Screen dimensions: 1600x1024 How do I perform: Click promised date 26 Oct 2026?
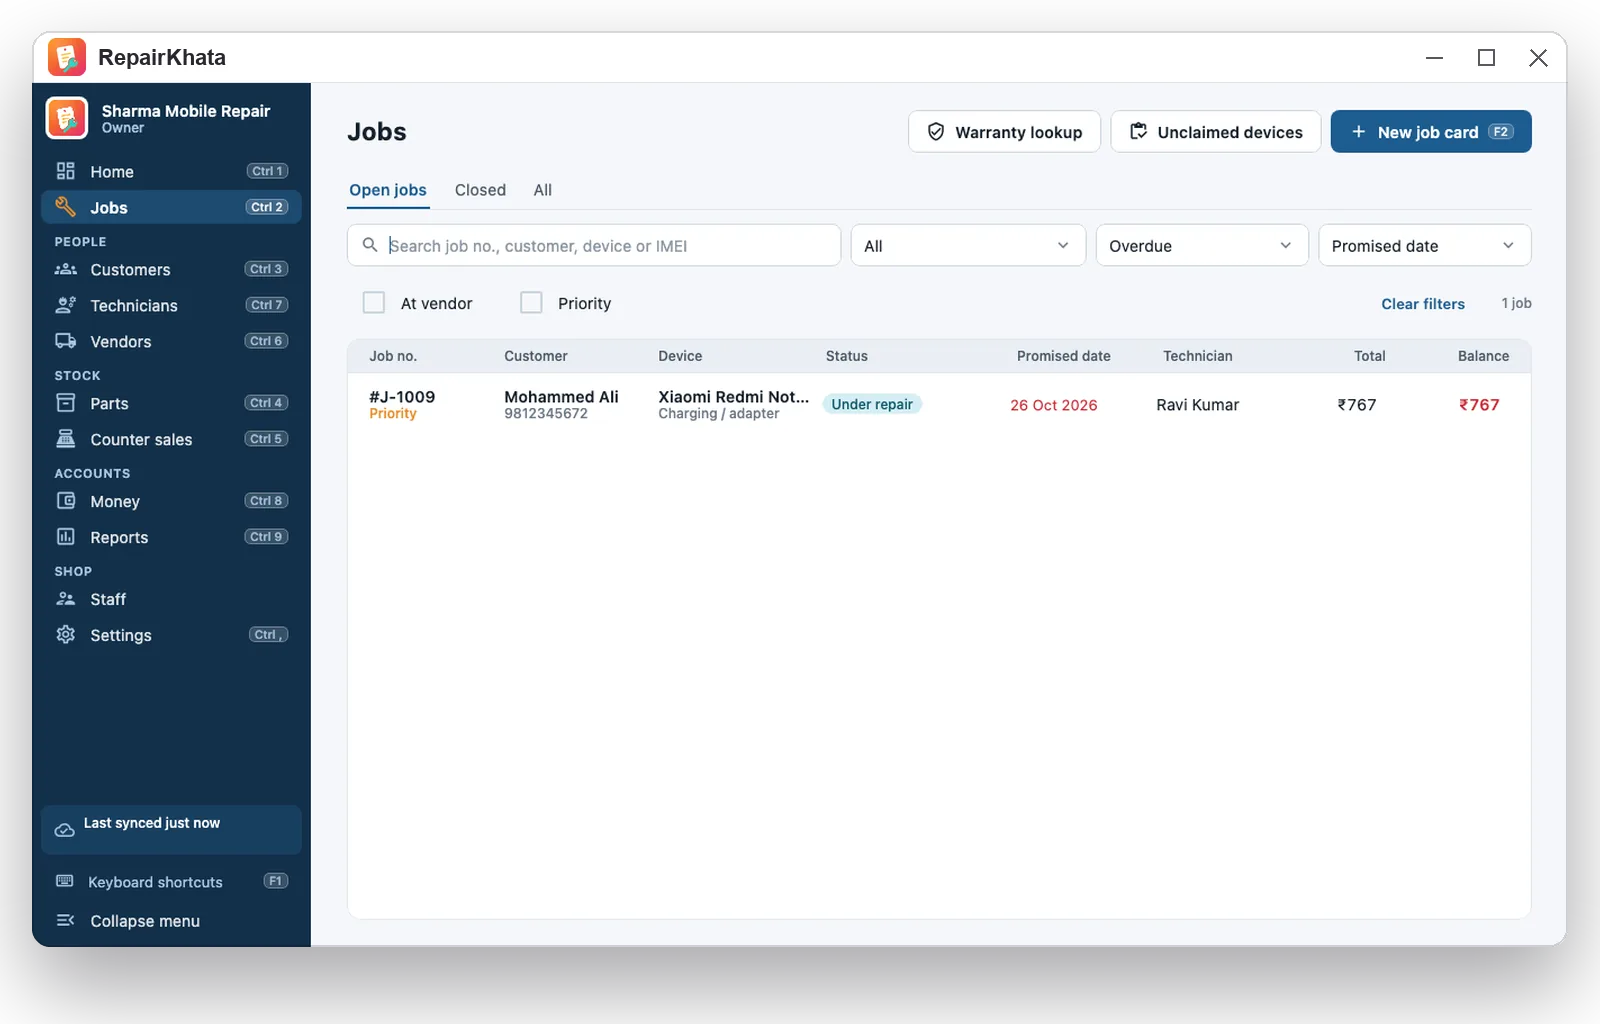point(1053,405)
